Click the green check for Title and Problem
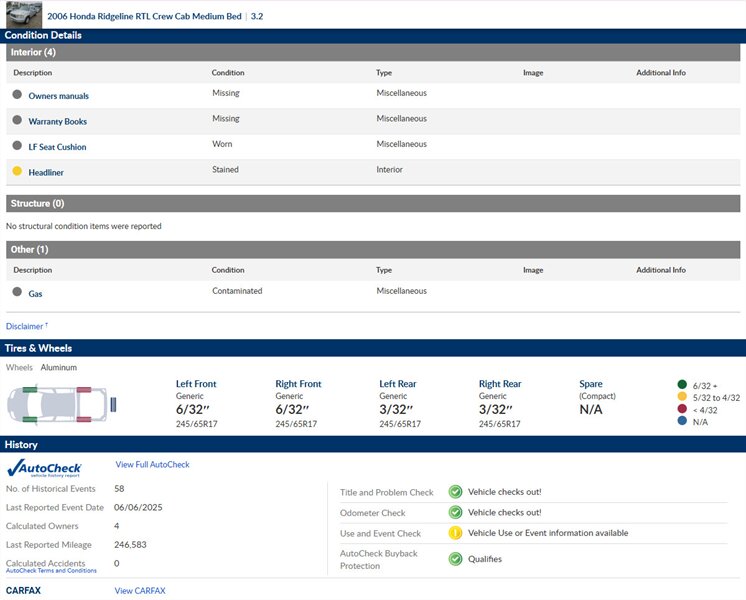 (455, 492)
